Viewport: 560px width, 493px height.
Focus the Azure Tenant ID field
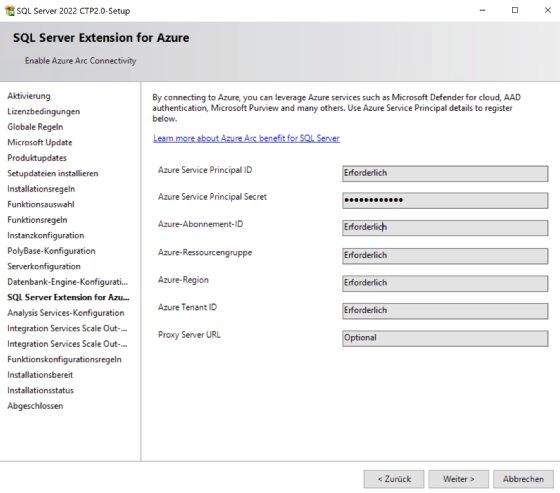(445, 311)
